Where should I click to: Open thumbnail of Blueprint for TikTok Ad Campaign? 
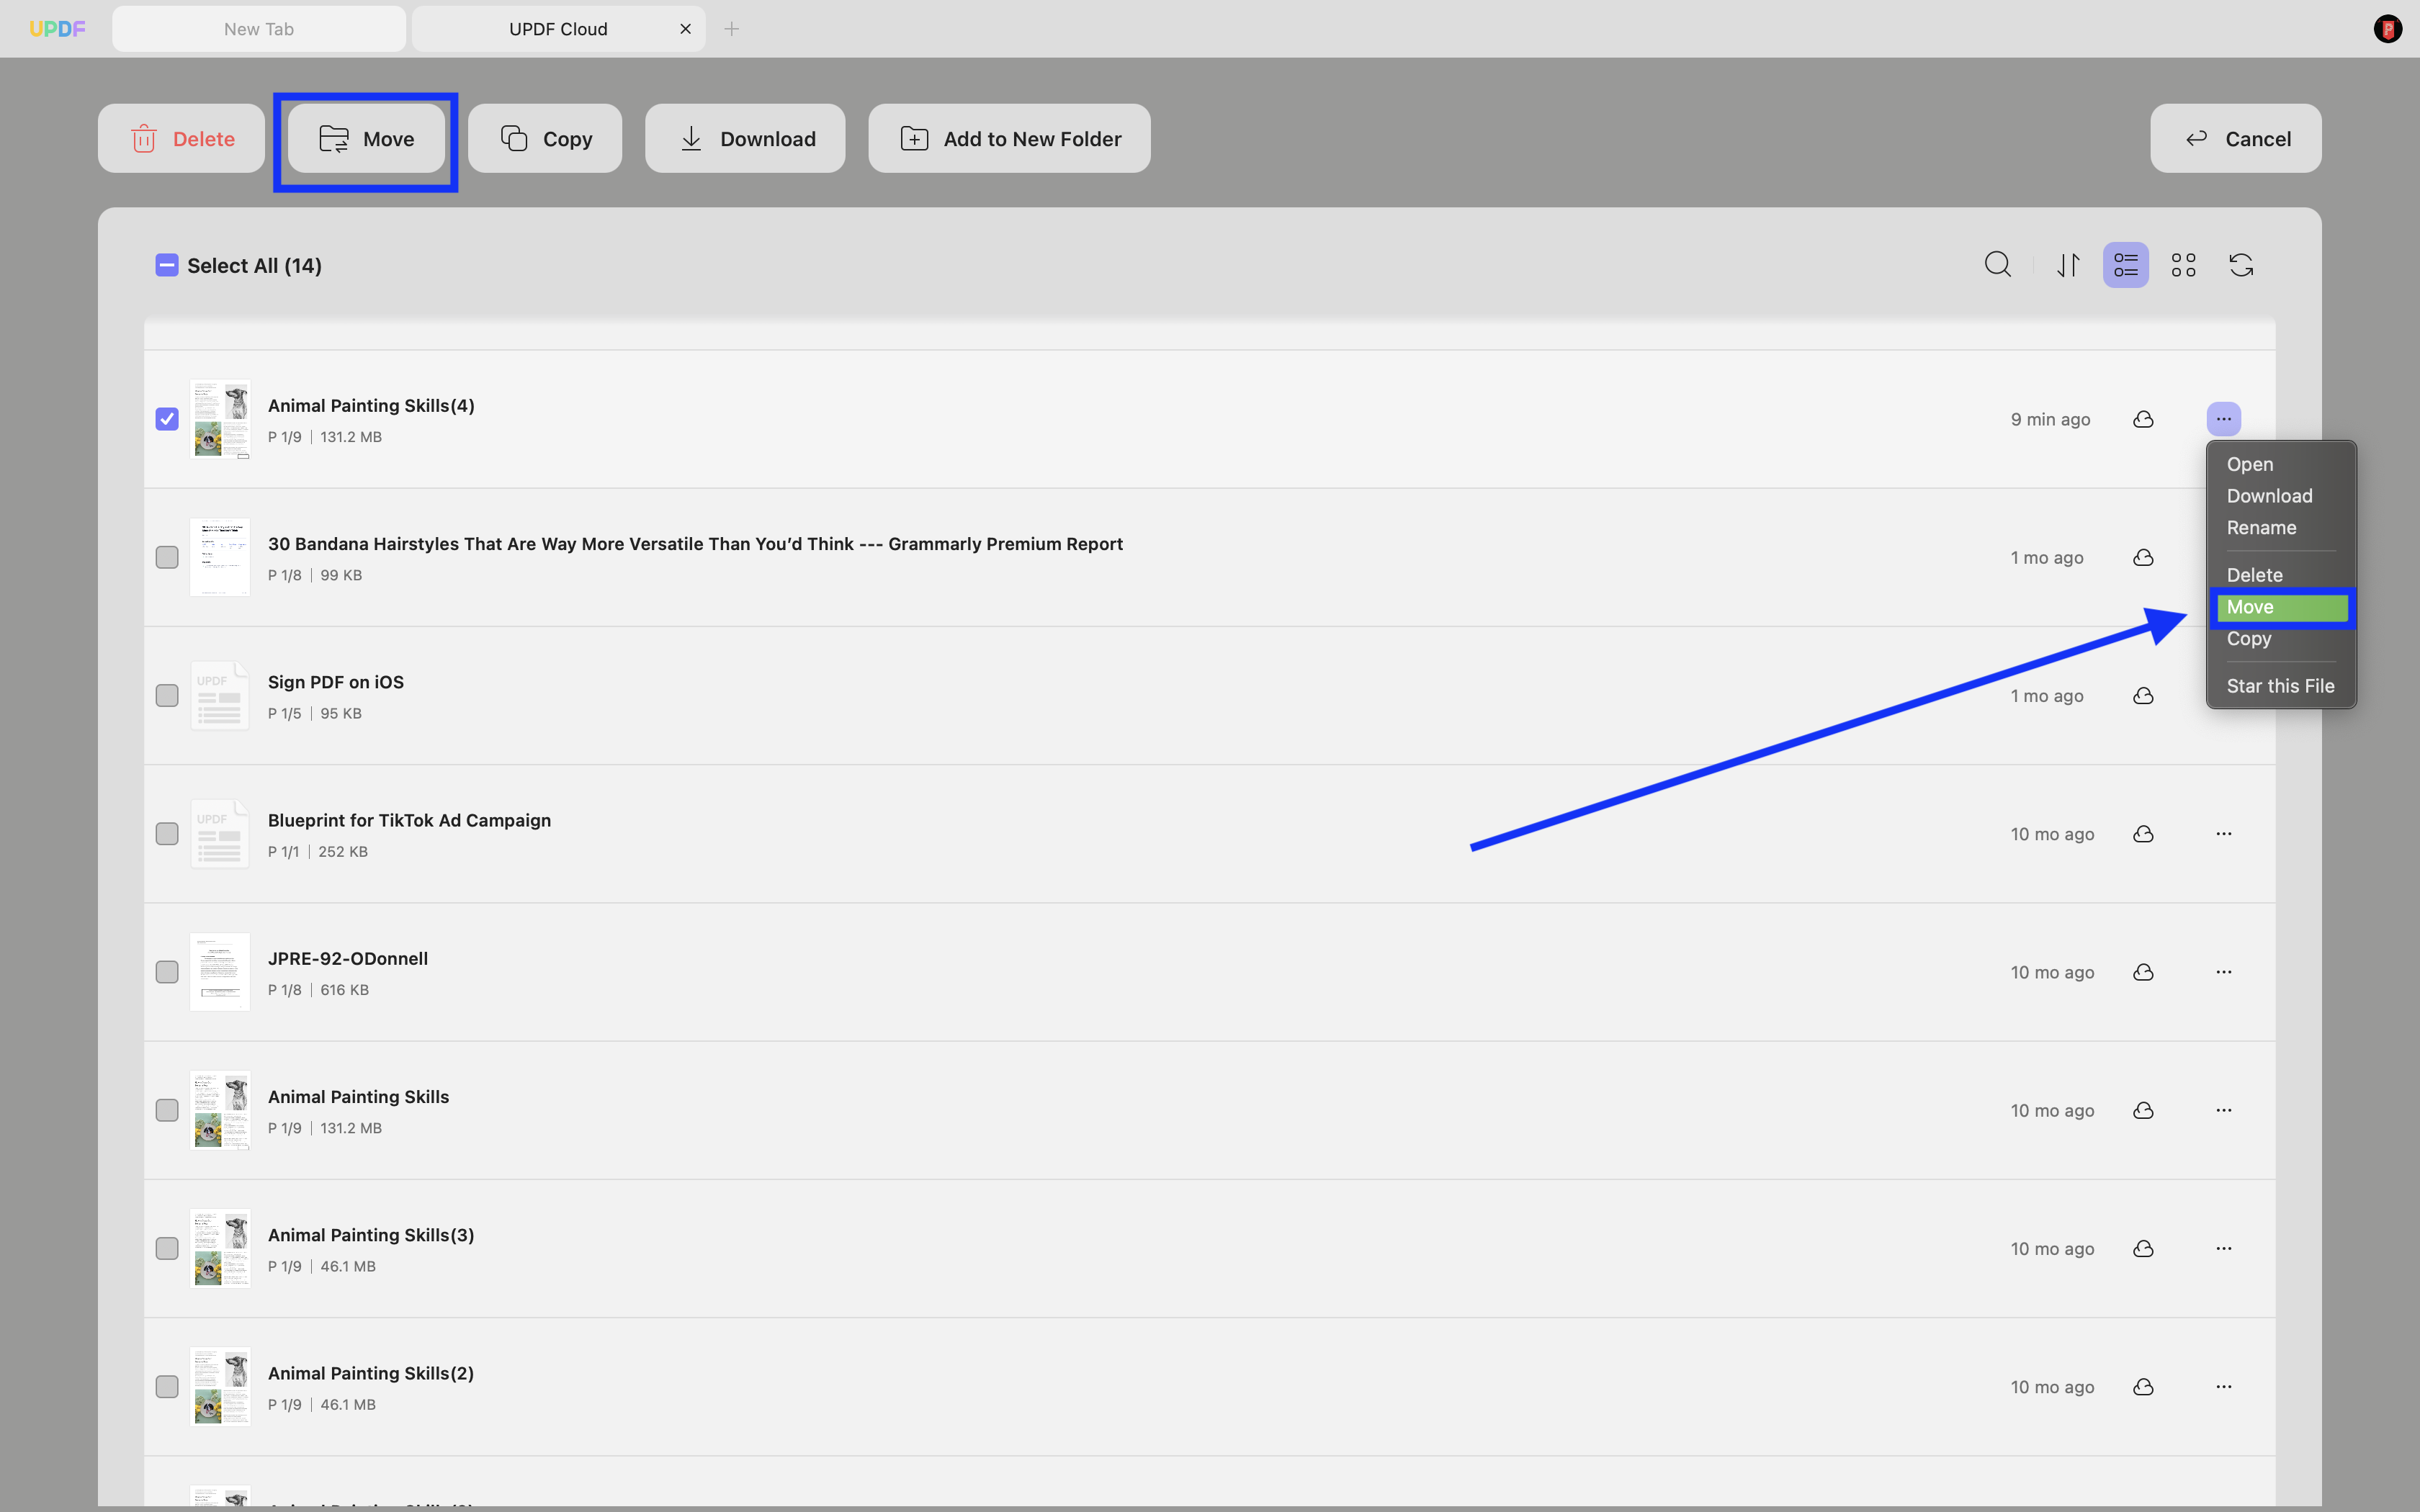pos(220,834)
